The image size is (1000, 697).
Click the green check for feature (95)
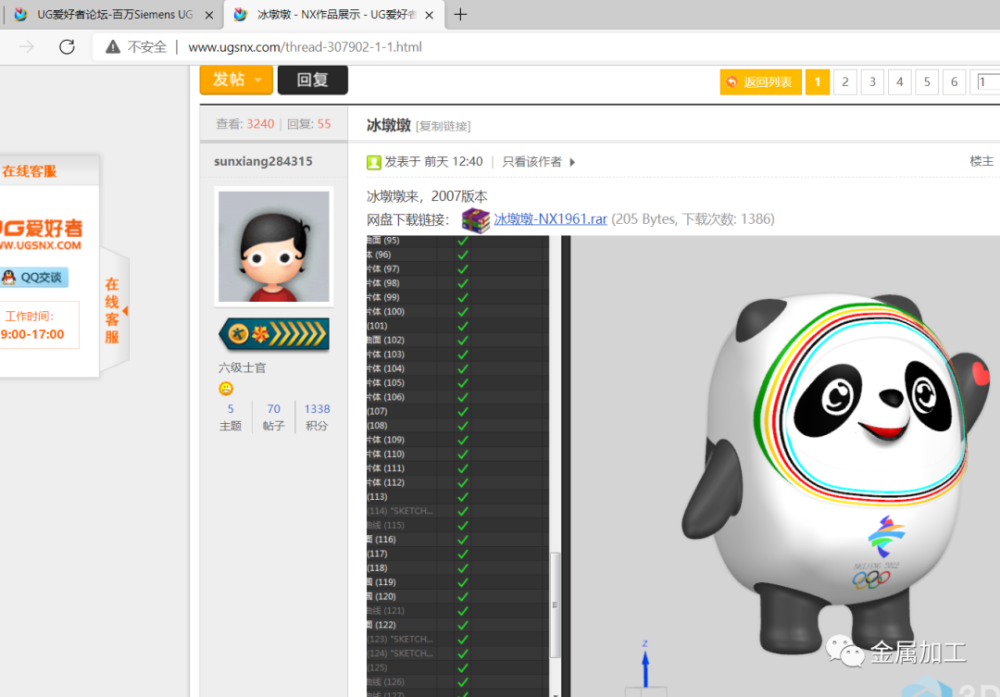(x=463, y=240)
